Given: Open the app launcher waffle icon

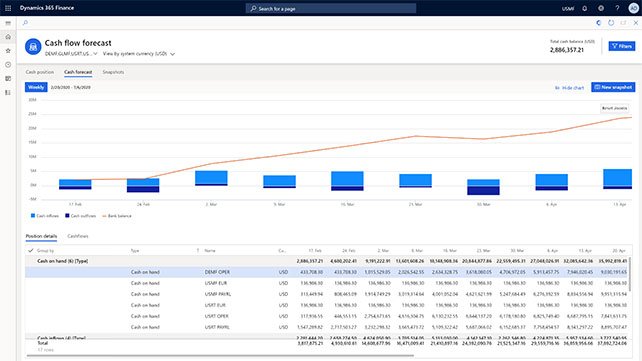Looking at the screenshot, I should 8,8.
